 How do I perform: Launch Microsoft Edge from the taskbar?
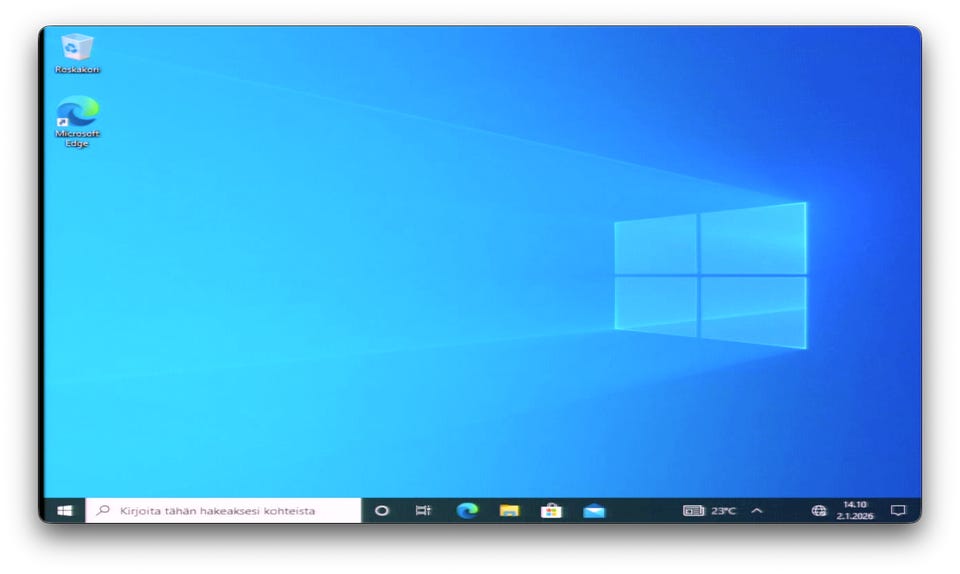467,510
